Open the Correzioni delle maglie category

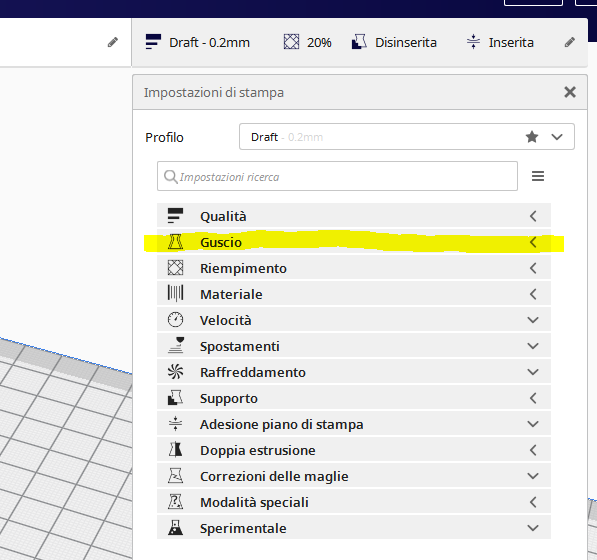(354, 476)
